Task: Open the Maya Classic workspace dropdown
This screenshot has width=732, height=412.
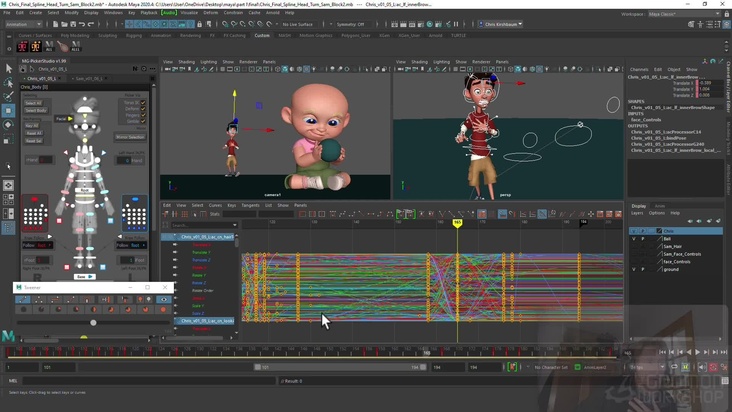Action: [x=684, y=14]
